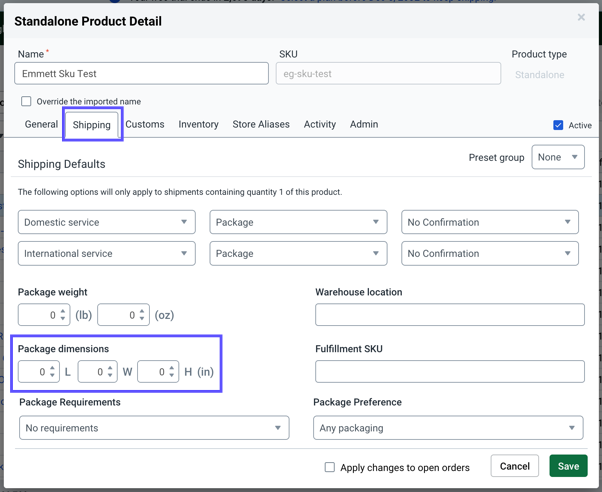Screen dimensions: 602x492
Task: Open the Customs tab
Action: [x=145, y=124]
